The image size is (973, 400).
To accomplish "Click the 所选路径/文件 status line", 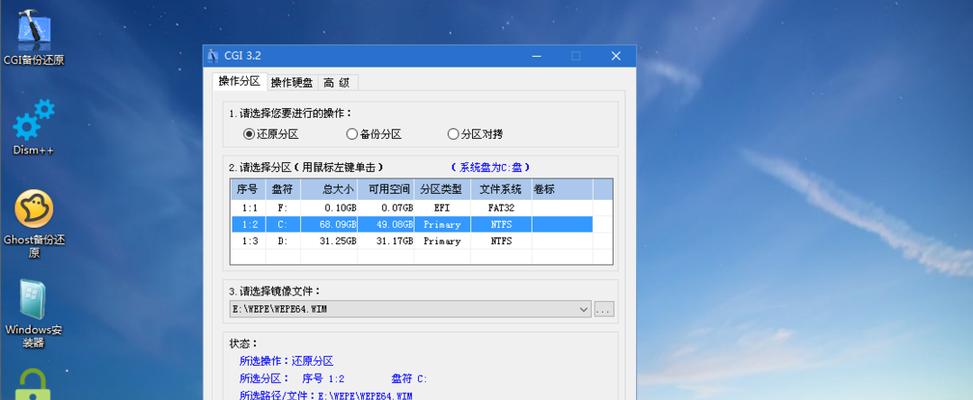I will 326,395.
